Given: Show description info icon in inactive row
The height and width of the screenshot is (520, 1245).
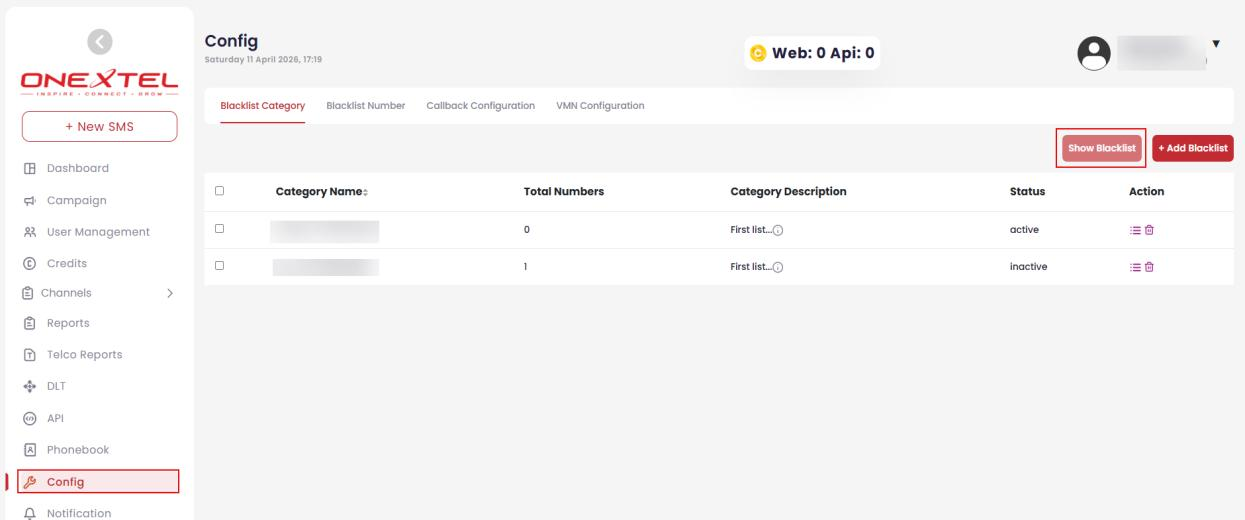Looking at the screenshot, I should (x=778, y=267).
